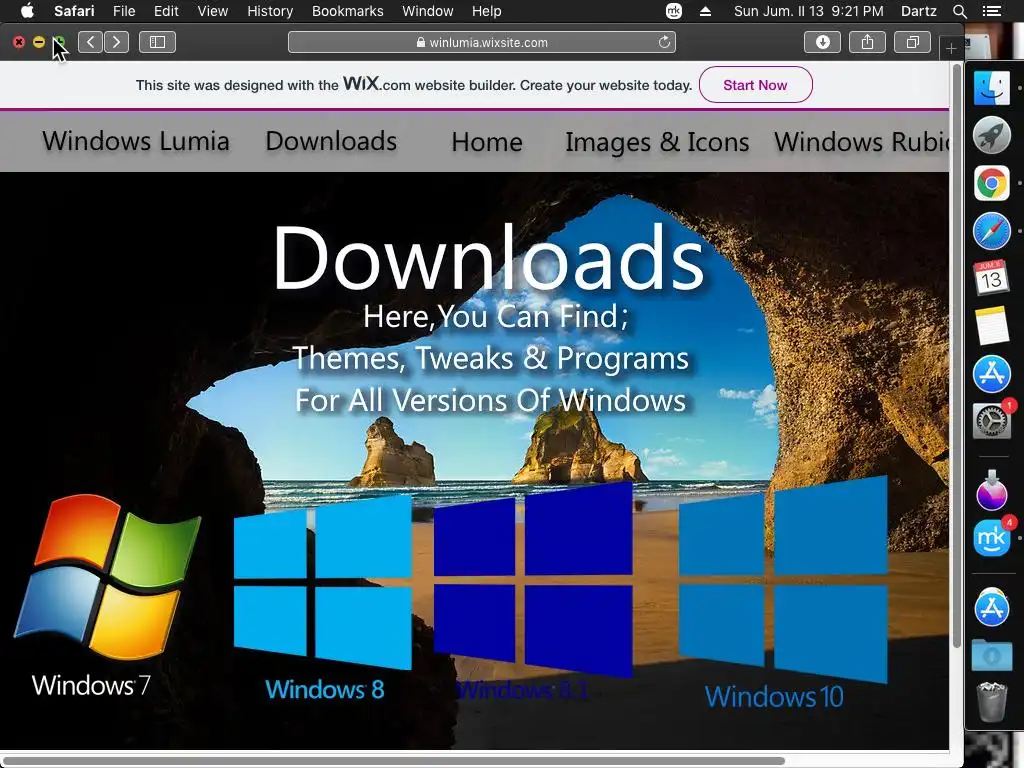Click the Dartz user name
Viewport: 1024px width, 768px height.
tap(918, 11)
